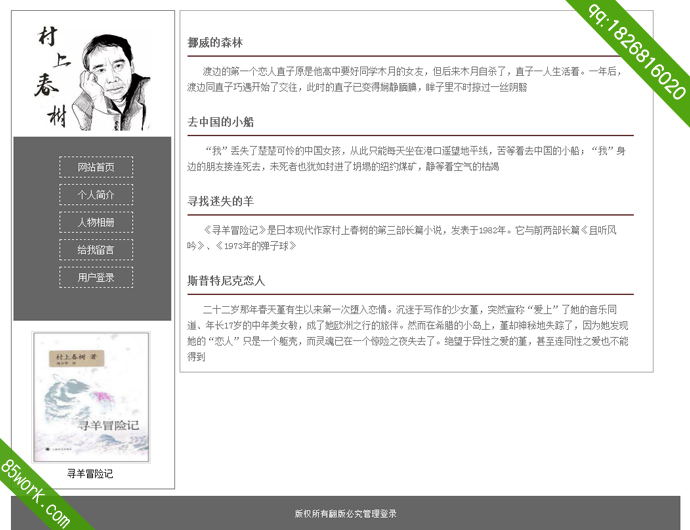Click the paragraph beginning 二十二岁那年春天
690x530 pixels.
[407, 333]
